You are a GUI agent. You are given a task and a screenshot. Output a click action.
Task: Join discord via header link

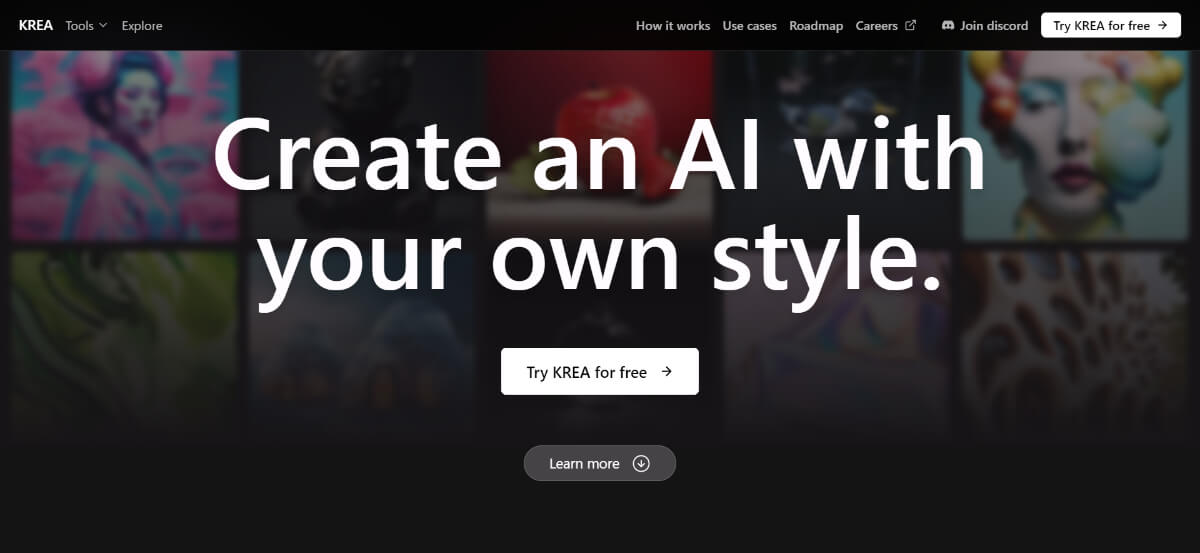985,26
